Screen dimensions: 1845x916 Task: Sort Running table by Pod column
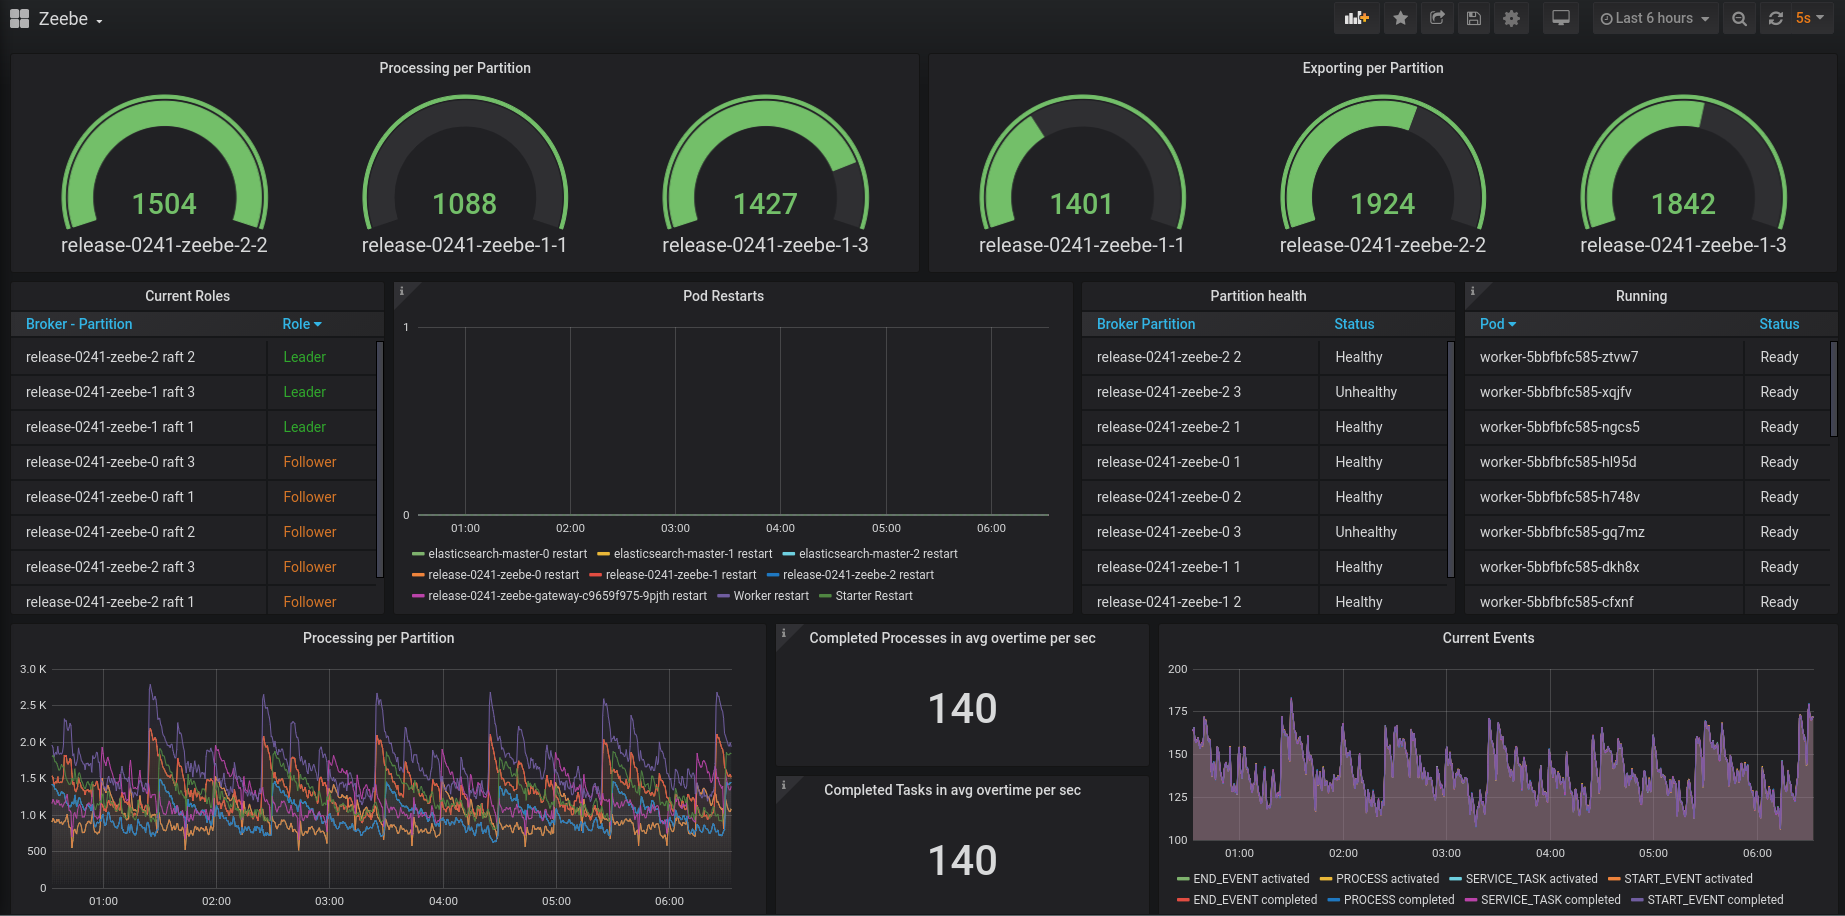[x=1498, y=324]
